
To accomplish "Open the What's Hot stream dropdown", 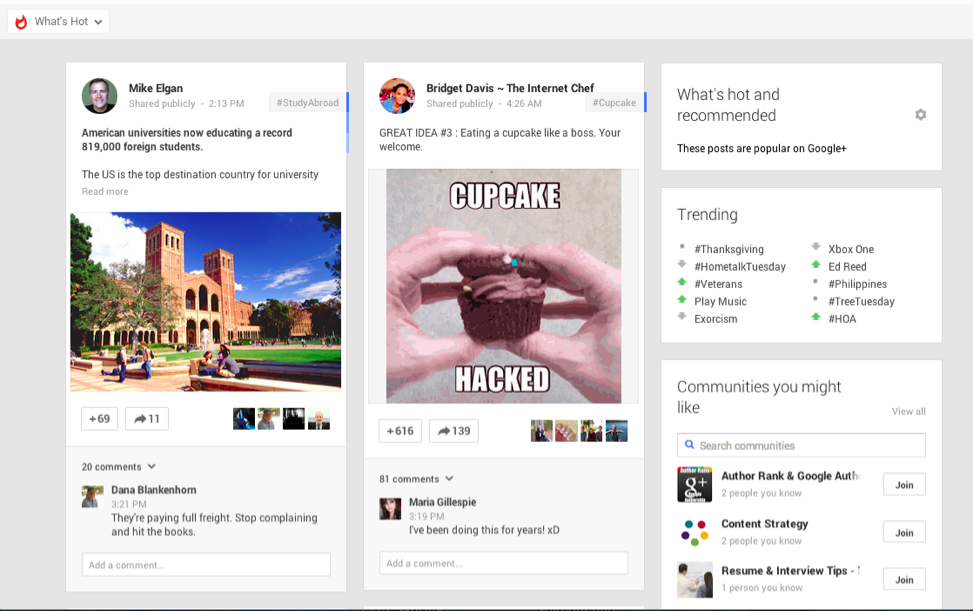I will tap(58, 22).
